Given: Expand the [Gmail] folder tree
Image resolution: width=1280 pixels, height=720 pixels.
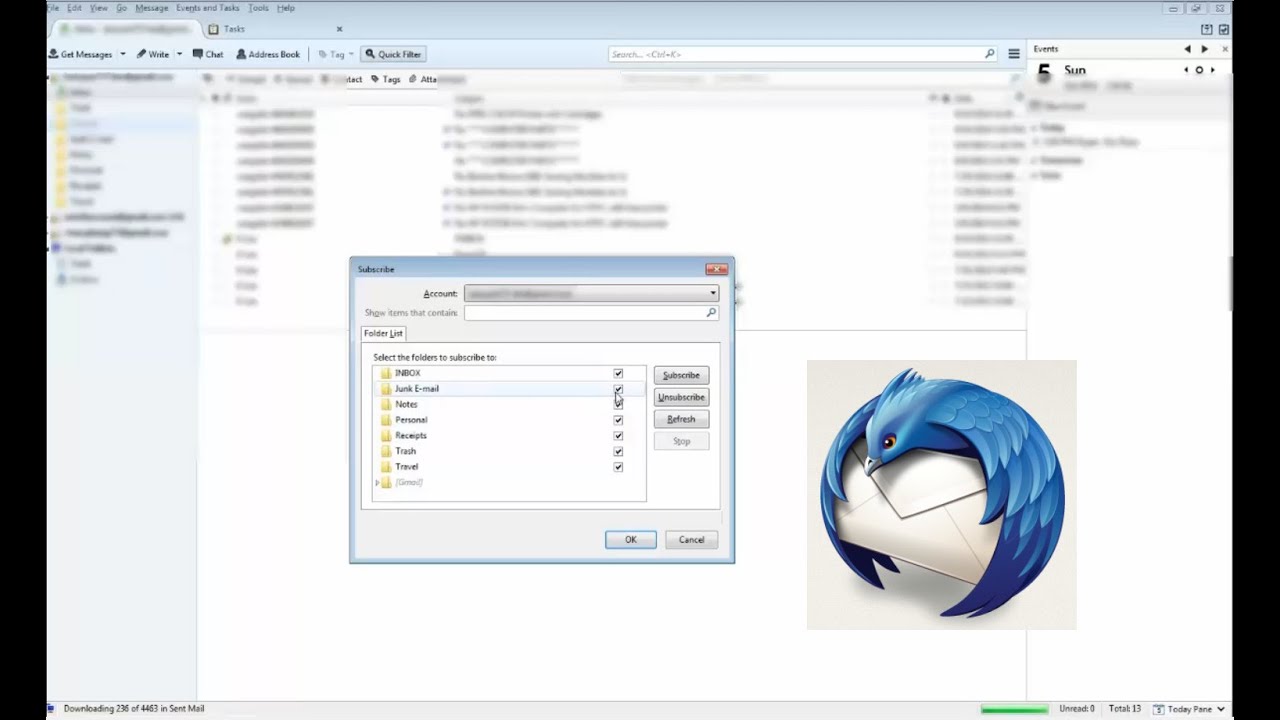Looking at the screenshot, I should pyautogui.click(x=377, y=483).
